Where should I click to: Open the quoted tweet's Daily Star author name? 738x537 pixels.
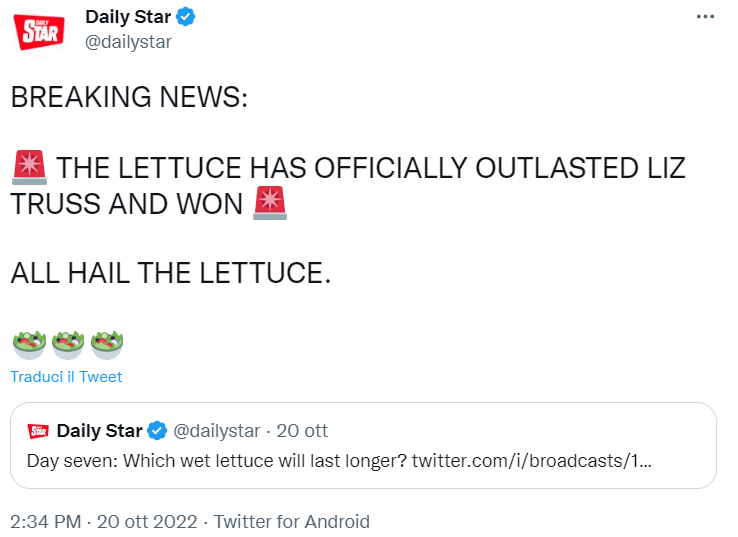100,431
